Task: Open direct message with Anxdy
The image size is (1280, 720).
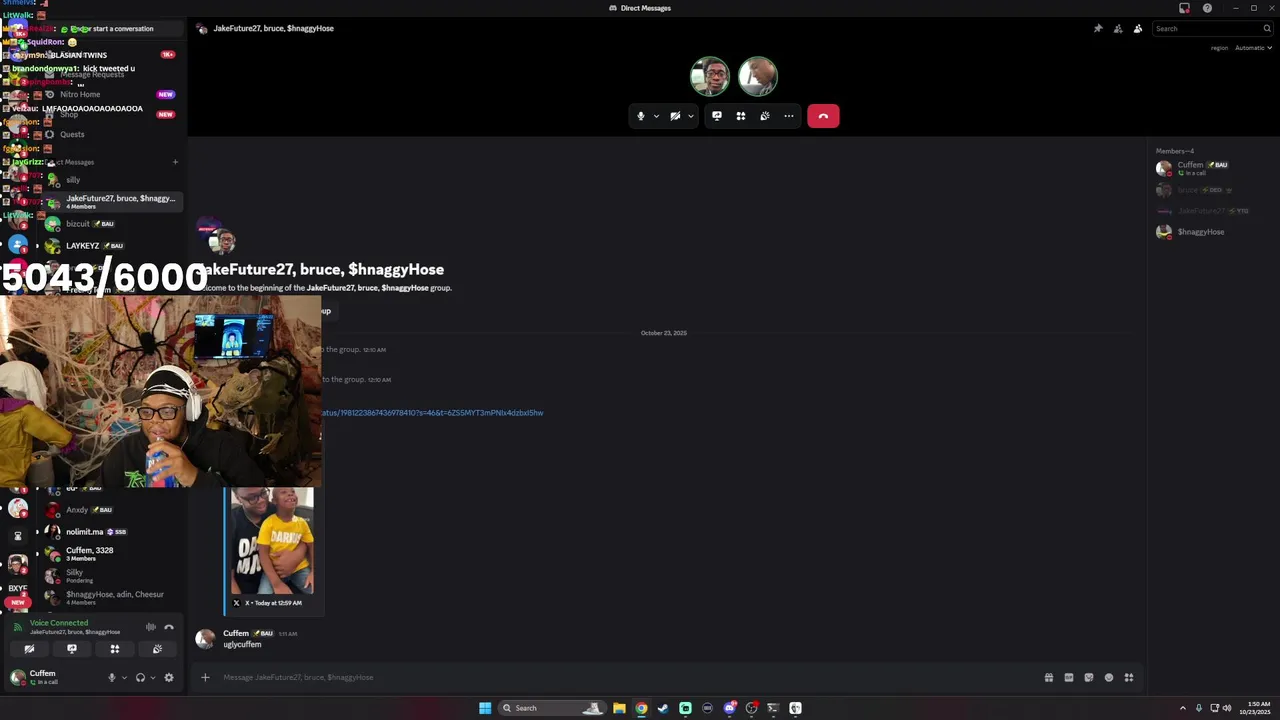Action: (112, 510)
